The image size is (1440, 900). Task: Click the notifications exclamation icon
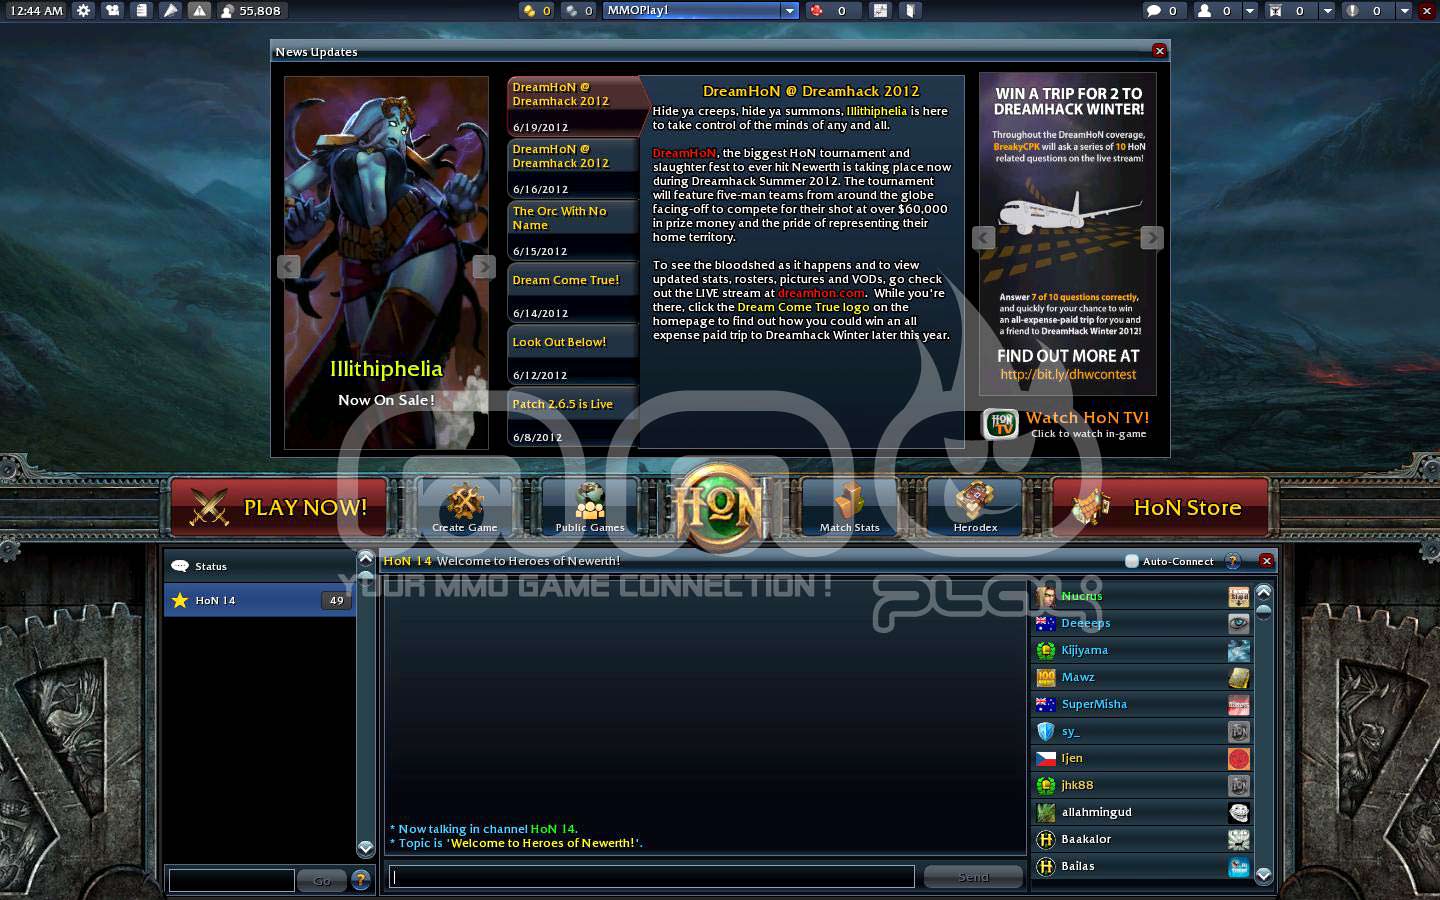point(1351,11)
